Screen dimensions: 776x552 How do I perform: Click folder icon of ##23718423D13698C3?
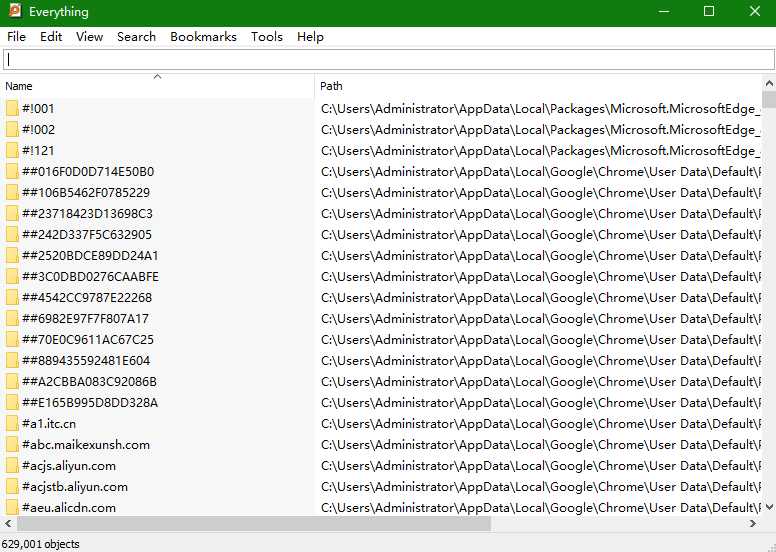[x=12, y=213]
